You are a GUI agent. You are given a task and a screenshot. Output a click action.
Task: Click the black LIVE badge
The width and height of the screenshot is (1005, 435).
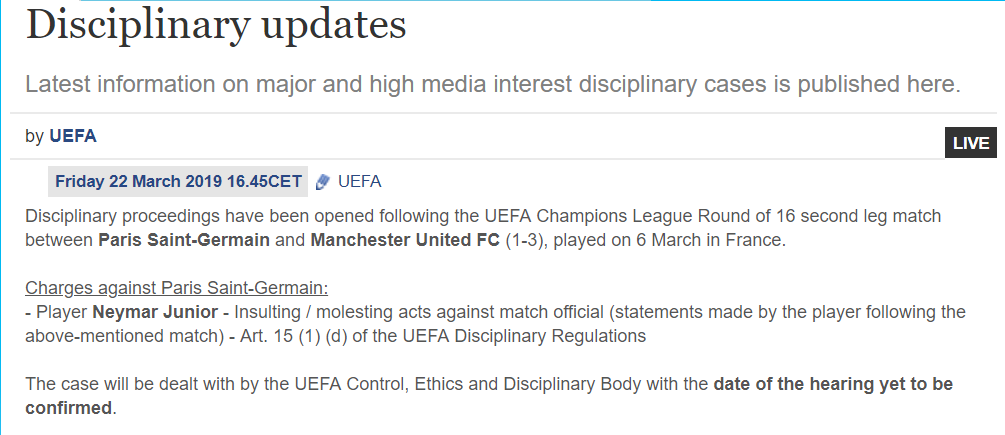(970, 143)
